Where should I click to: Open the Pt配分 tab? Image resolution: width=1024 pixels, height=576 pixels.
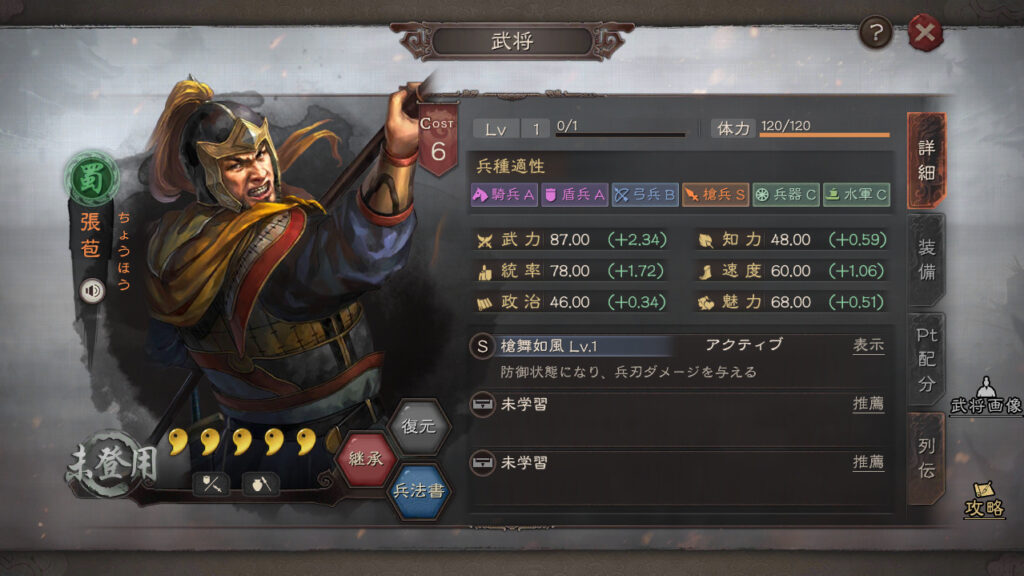(x=926, y=360)
